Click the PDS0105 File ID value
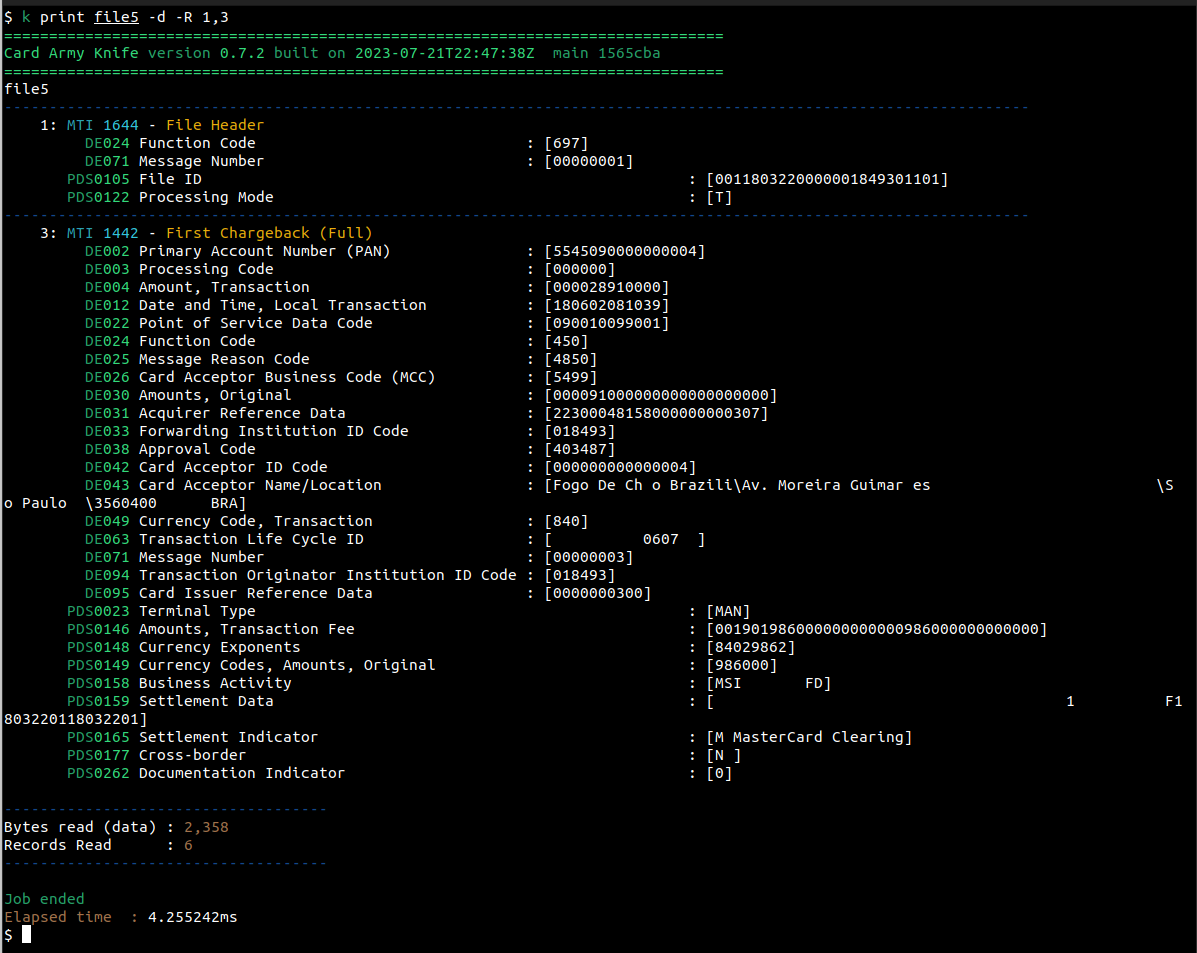The height and width of the screenshot is (953, 1197). (x=826, y=179)
